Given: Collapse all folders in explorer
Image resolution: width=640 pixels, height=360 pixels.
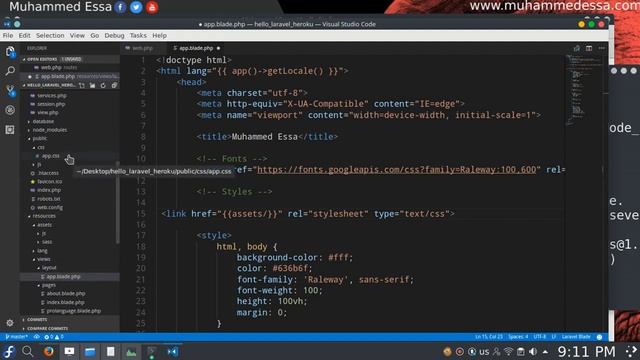Looking at the screenshot, I should pos(114,85).
